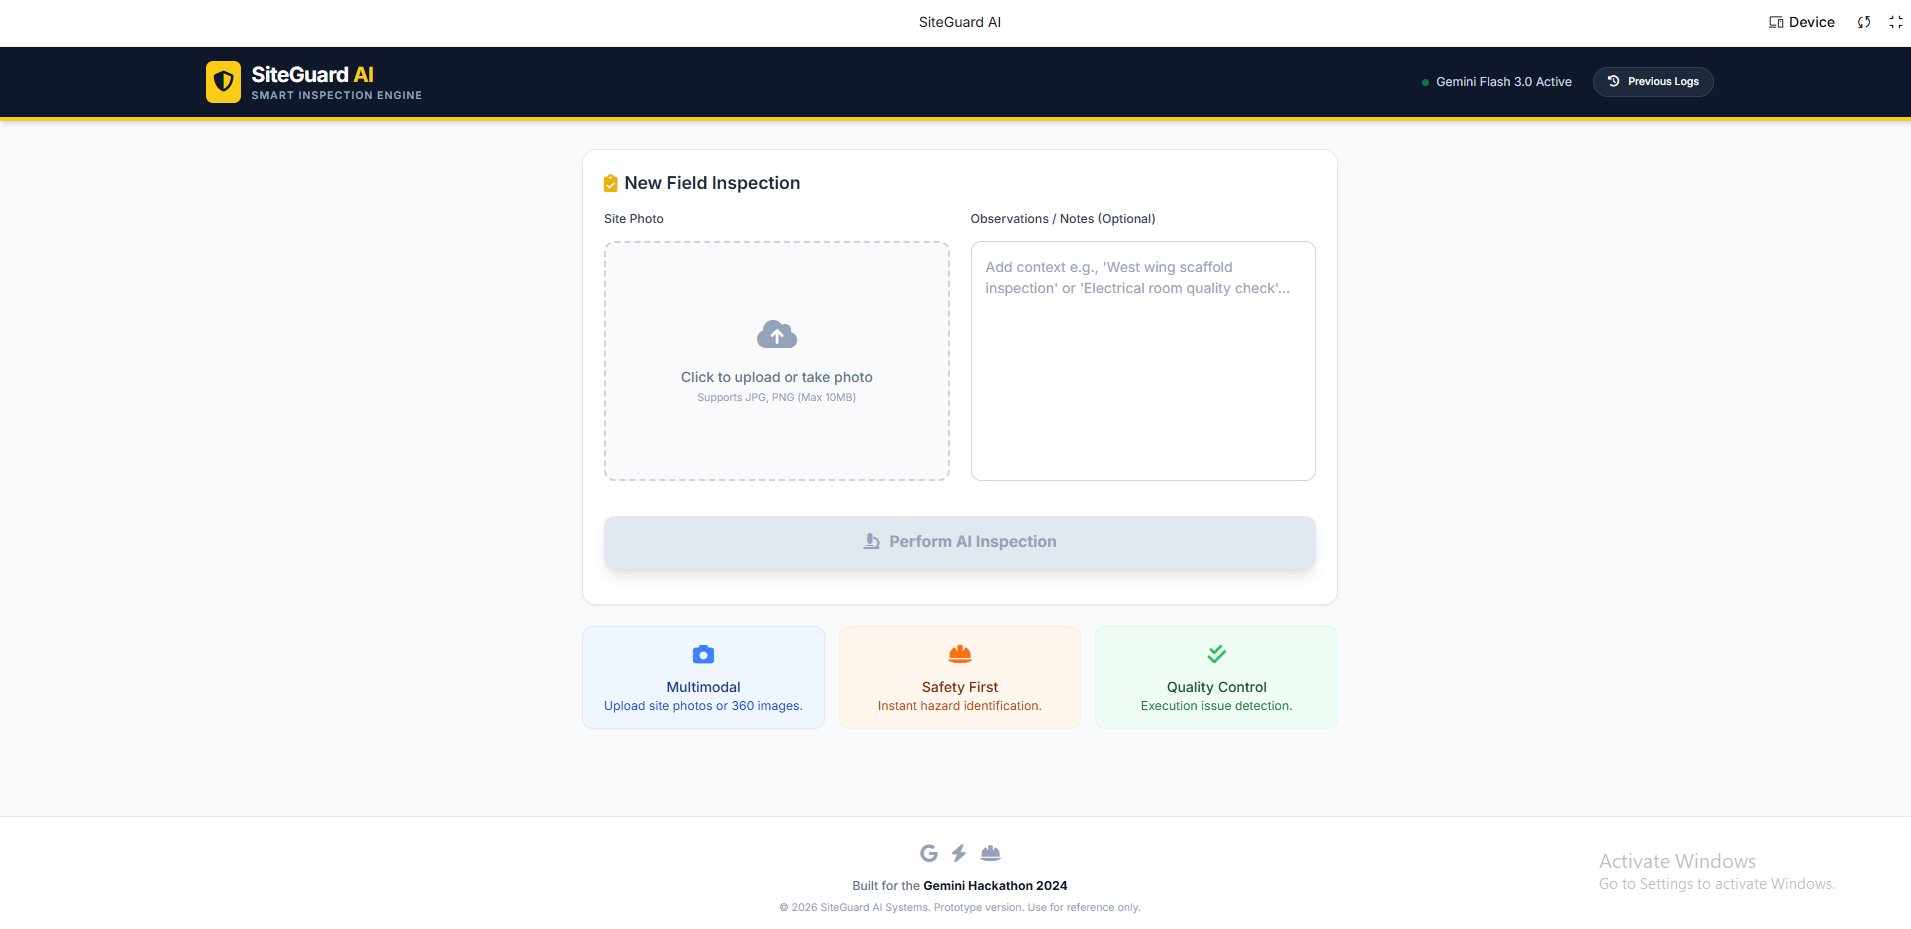The height and width of the screenshot is (929, 1911).
Task: Click the 'SiteGuard AI' page title at top
Action: [x=960, y=22]
